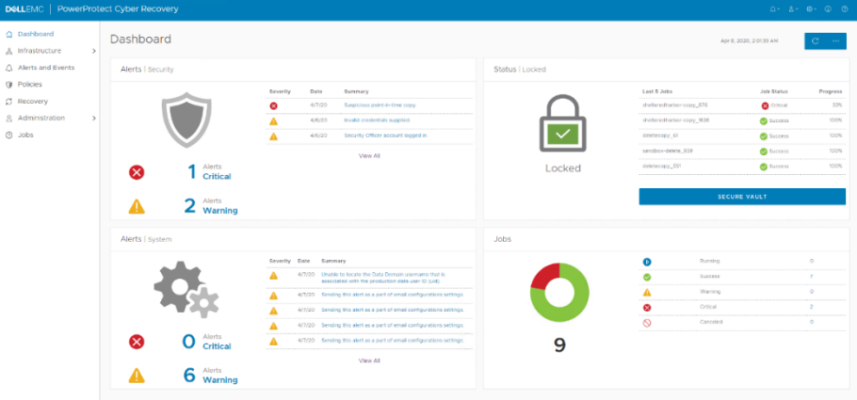
Task: Click View All under Security alerts
Action: pyautogui.click(x=369, y=156)
